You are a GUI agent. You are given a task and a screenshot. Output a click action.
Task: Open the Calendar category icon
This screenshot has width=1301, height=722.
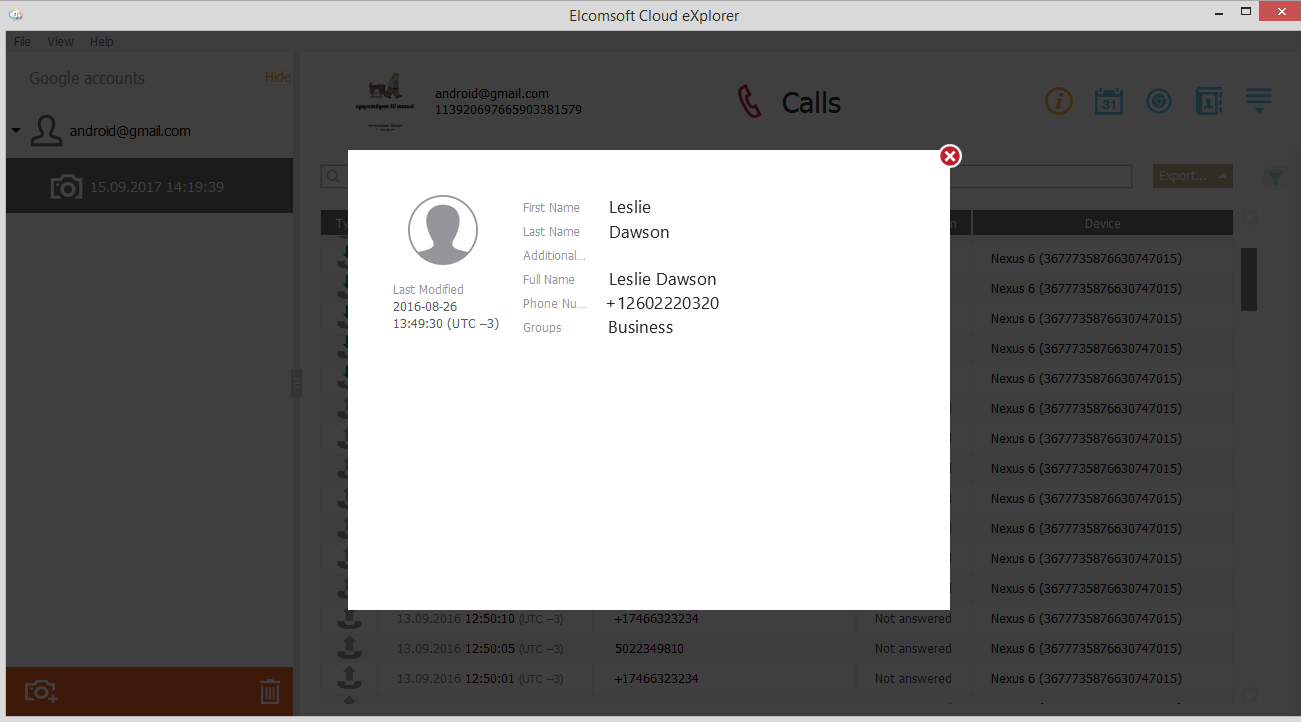[1109, 101]
